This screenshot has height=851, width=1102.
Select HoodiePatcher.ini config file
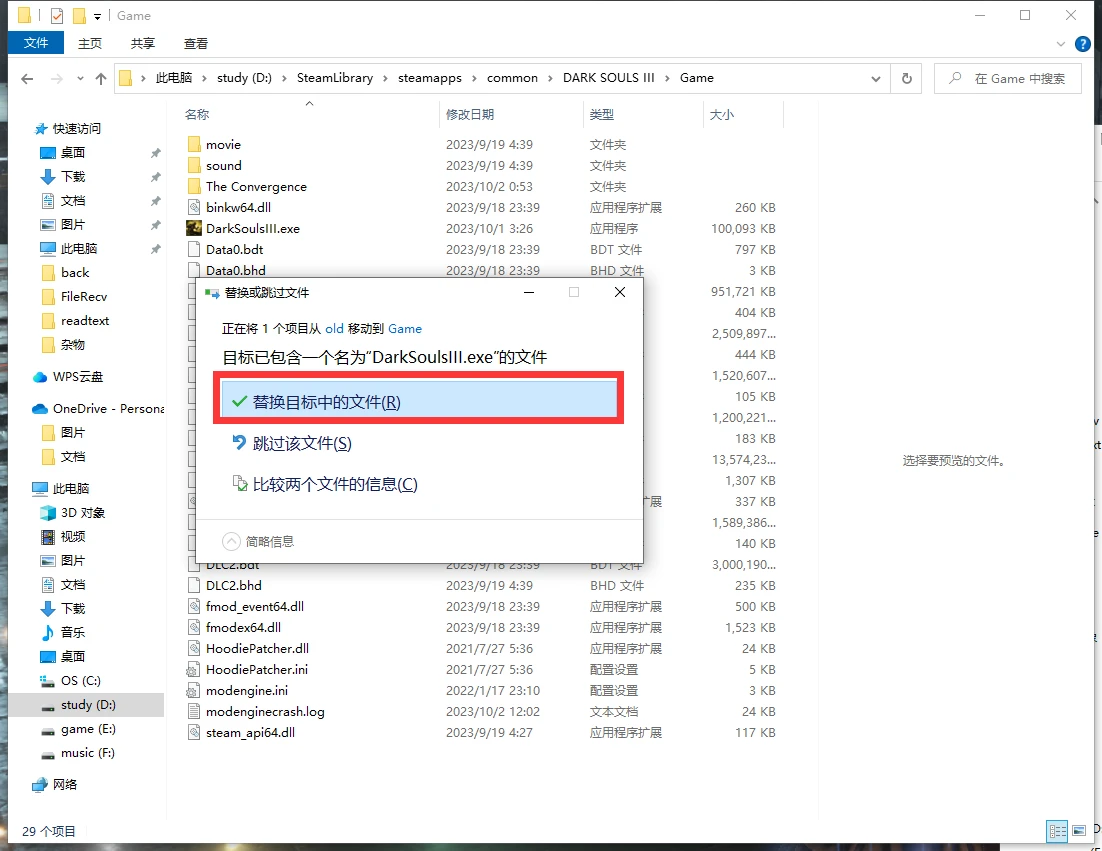[x=257, y=670]
